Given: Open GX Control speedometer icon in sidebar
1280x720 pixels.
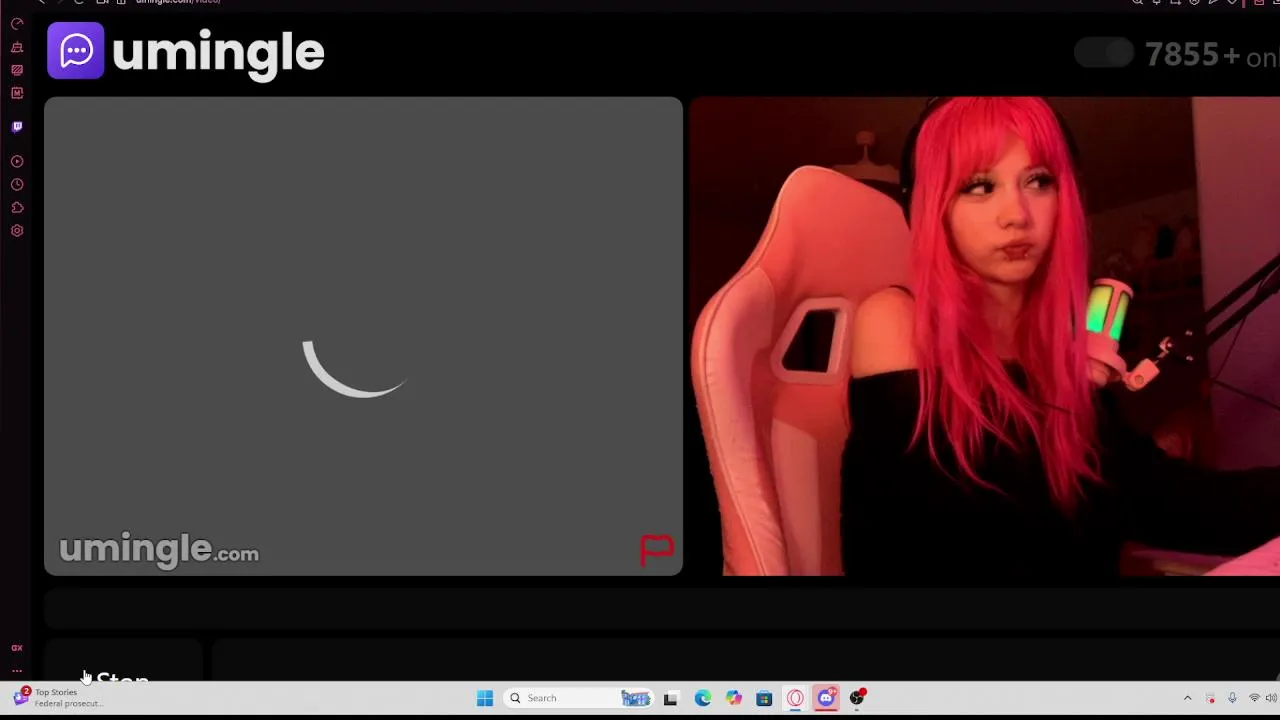Looking at the screenshot, I should point(17,23).
